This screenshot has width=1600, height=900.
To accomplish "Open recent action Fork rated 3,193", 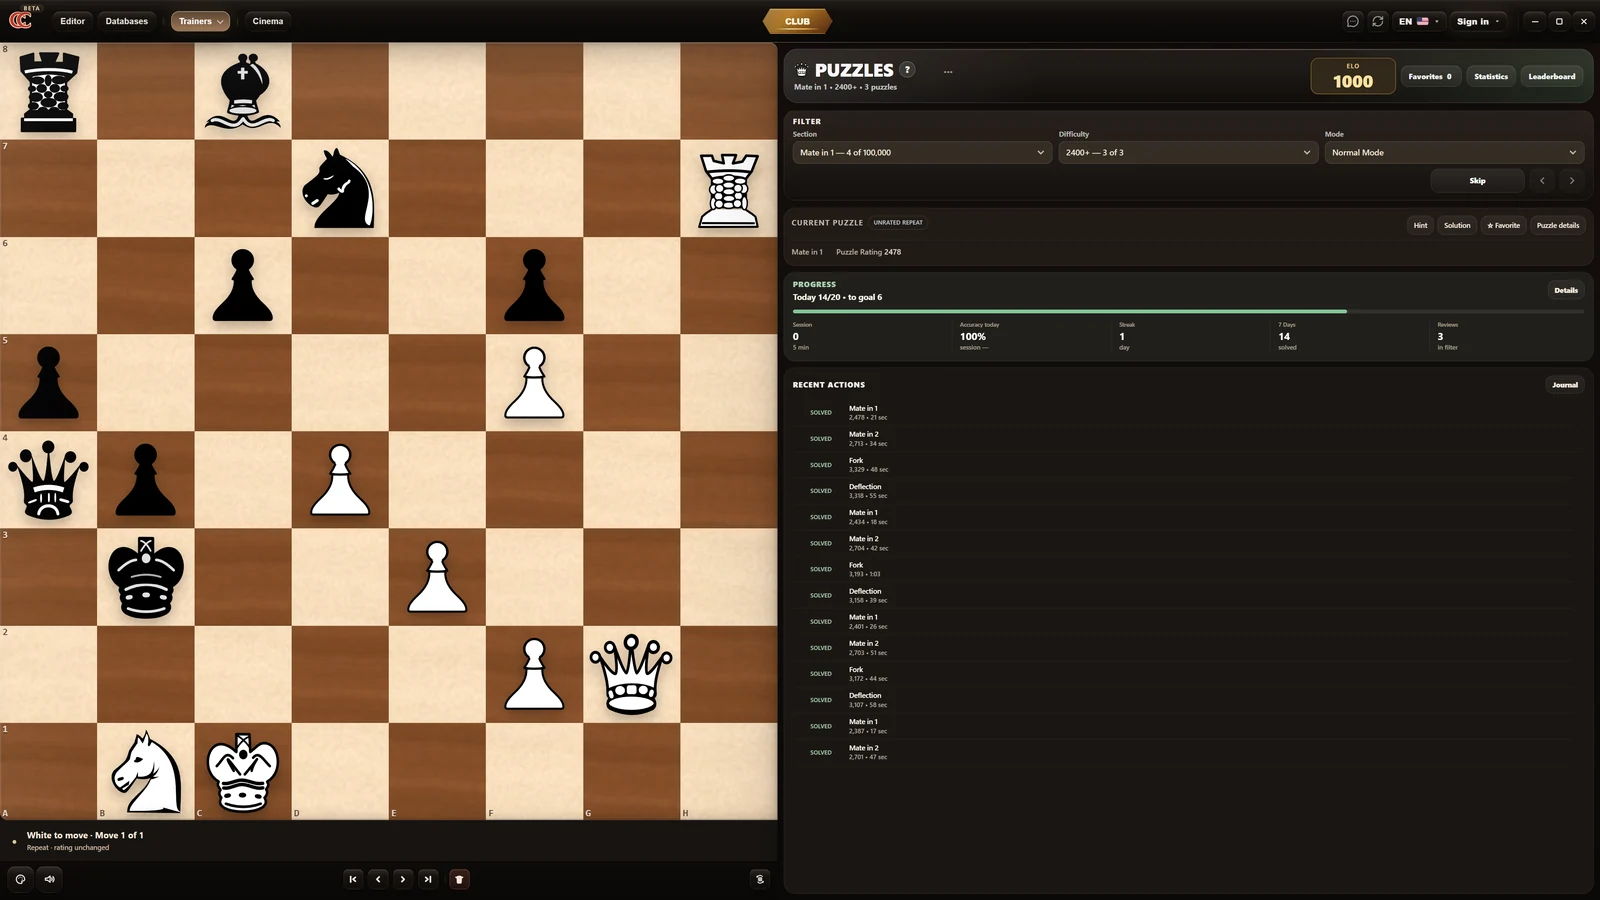I will tap(1188, 569).
